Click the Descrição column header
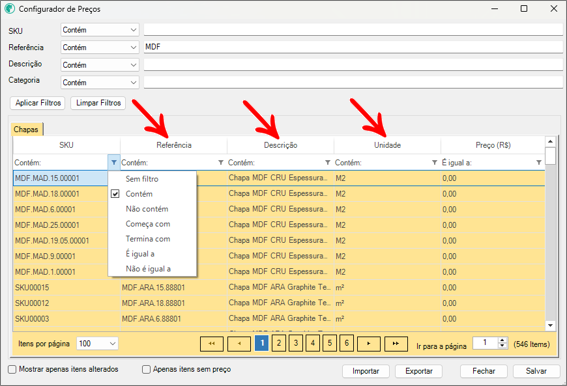Viewport: 567px width, 386px height. pos(281,145)
